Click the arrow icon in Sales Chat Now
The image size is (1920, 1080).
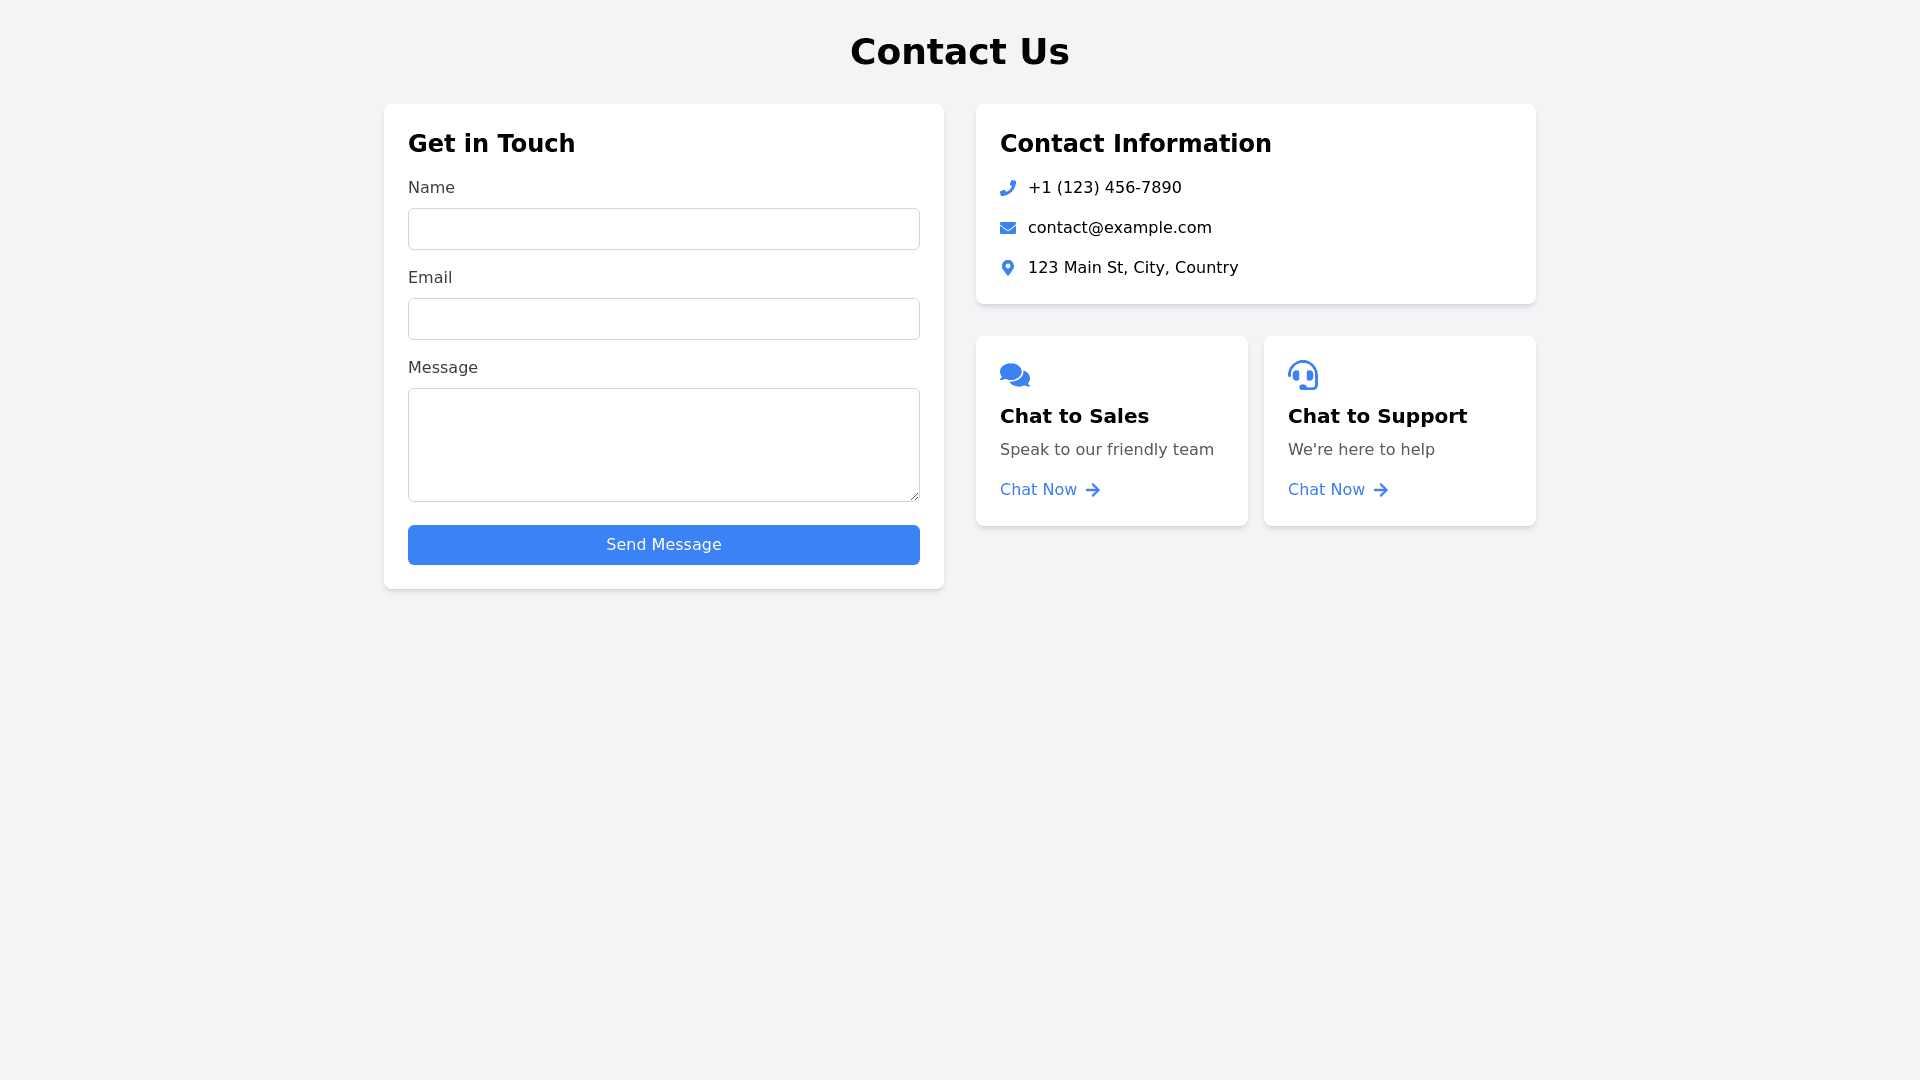pos(1093,490)
